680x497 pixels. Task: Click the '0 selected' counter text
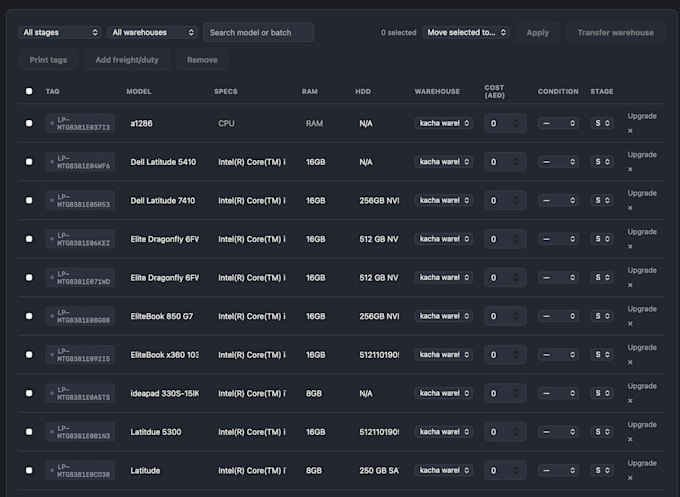[x=399, y=33]
